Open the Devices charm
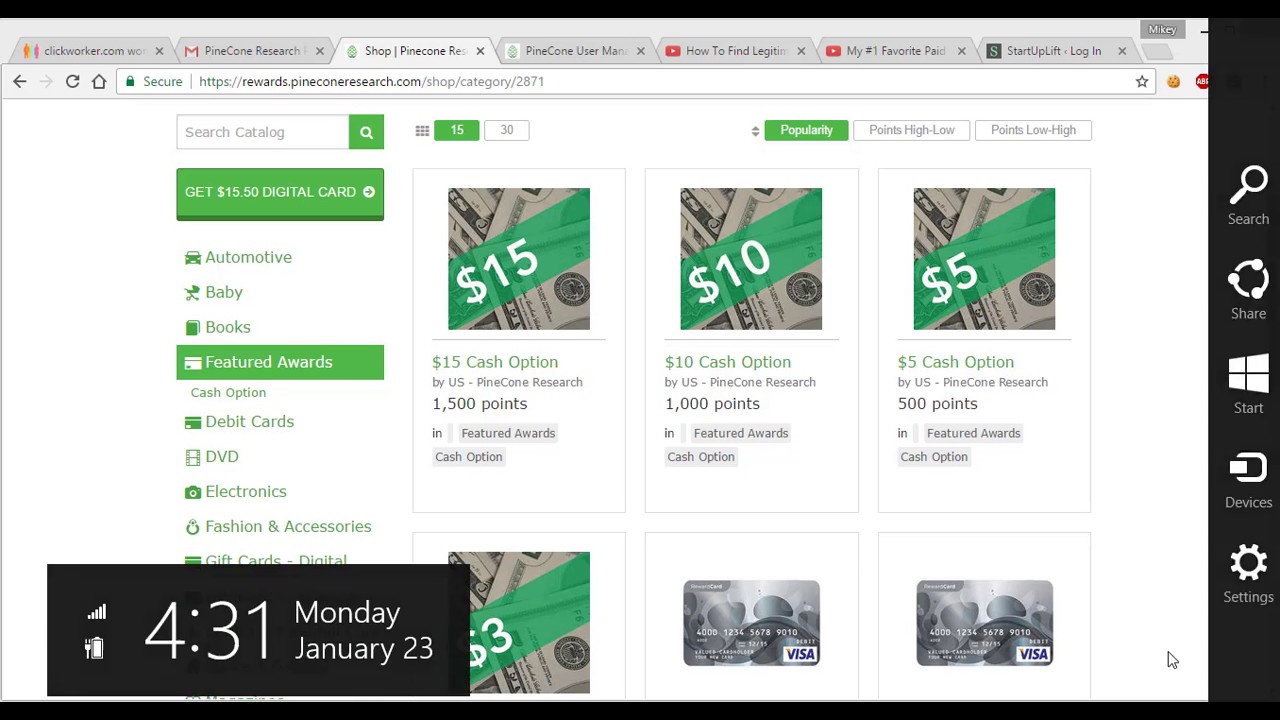The image size is (1280, 720). (1248, 480)
